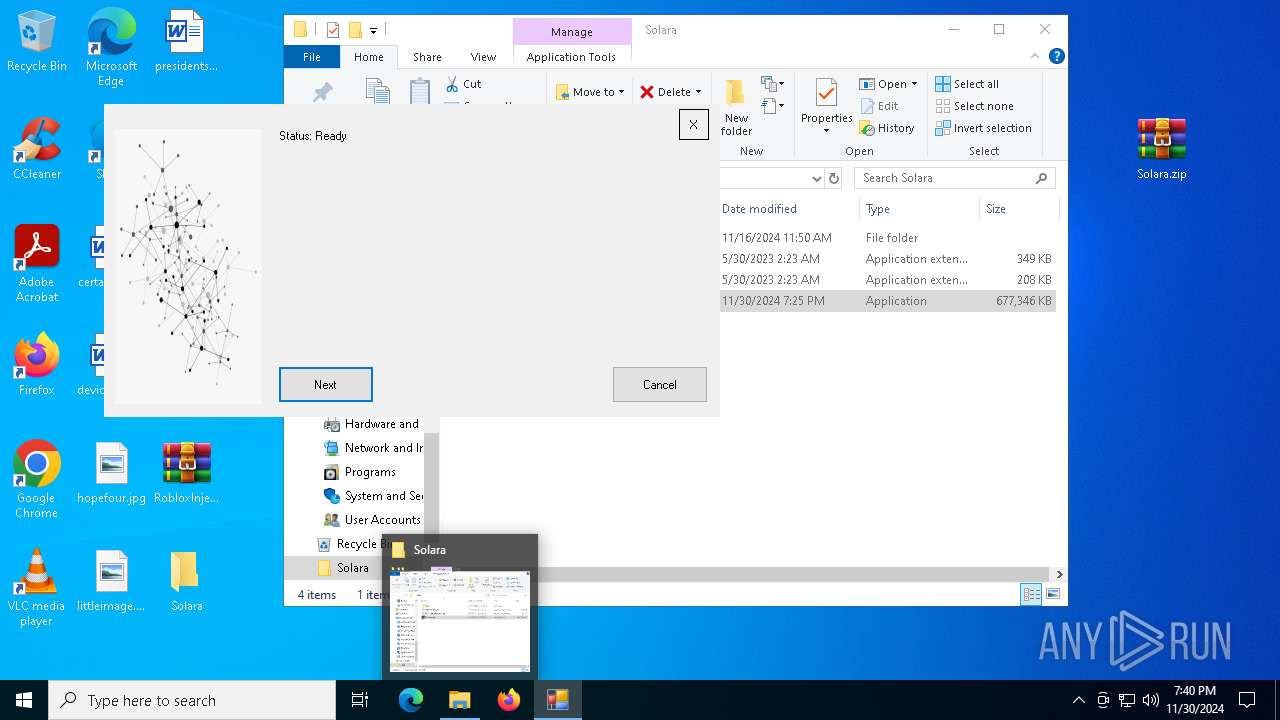Select the Application Tools tab

pyautogui.click(x=571, y=57)
